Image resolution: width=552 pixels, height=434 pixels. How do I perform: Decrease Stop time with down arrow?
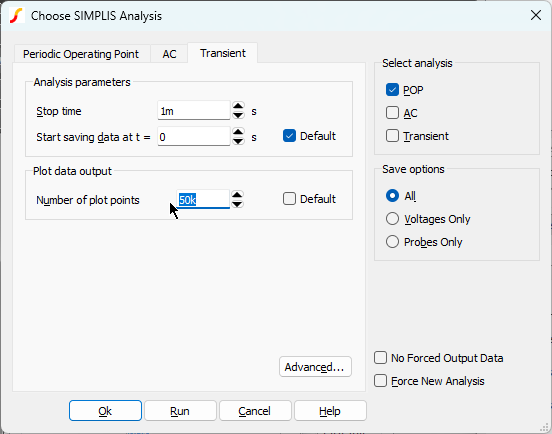[x=238, y=115]
